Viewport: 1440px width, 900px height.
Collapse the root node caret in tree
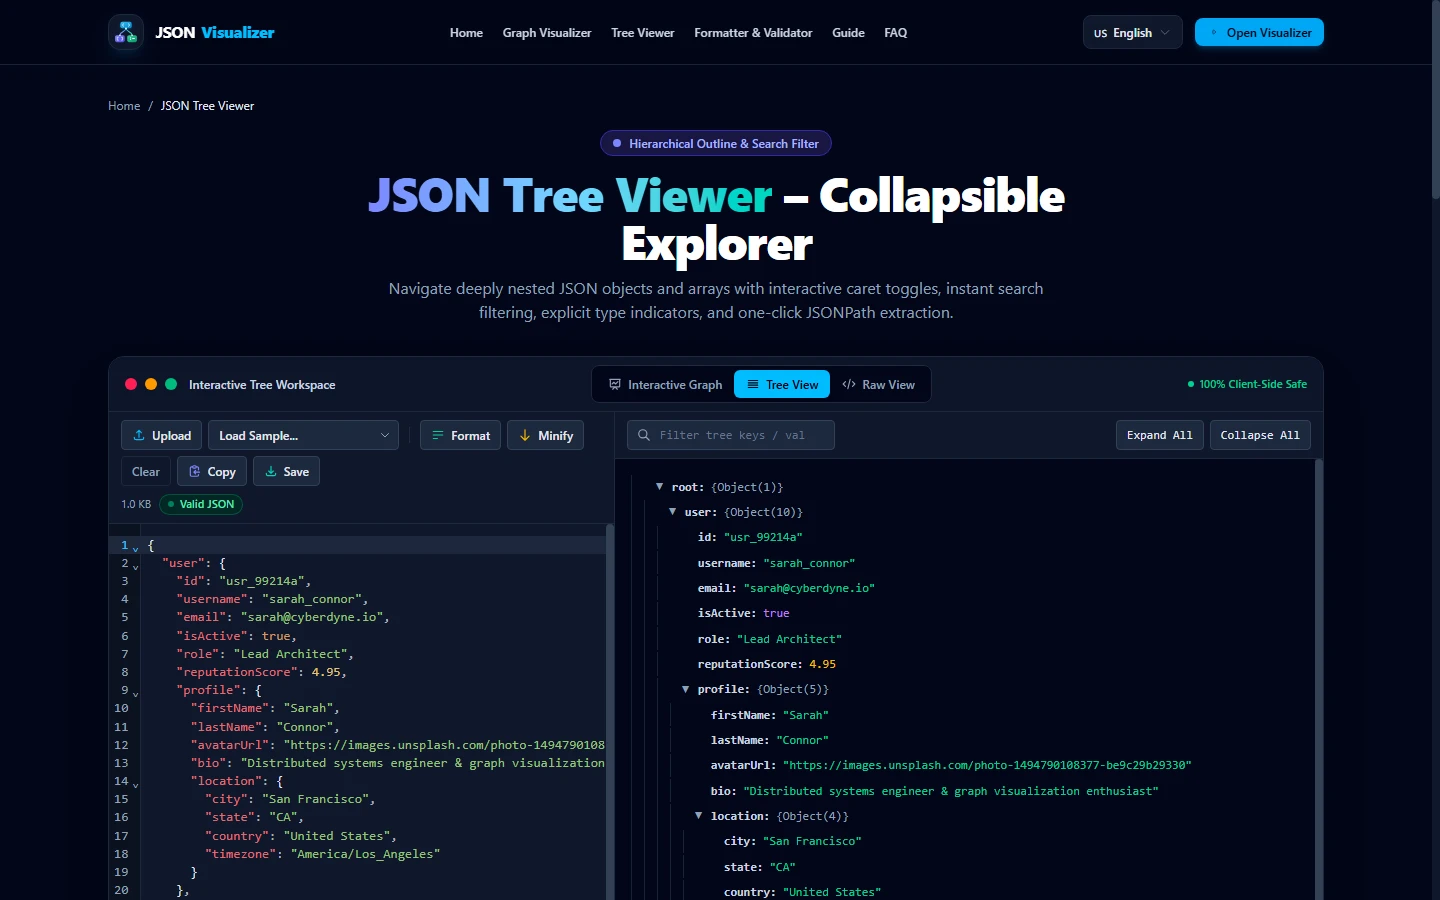[x=660, y=487]
